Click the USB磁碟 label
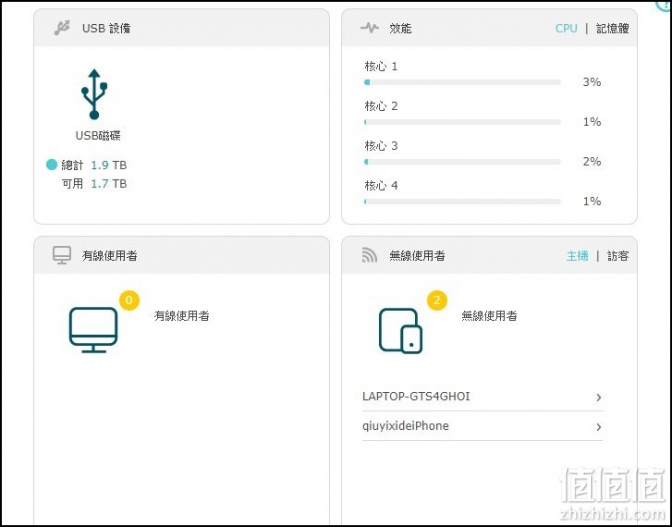This screenshot has height=527, width=672. (x=98, y=136)
